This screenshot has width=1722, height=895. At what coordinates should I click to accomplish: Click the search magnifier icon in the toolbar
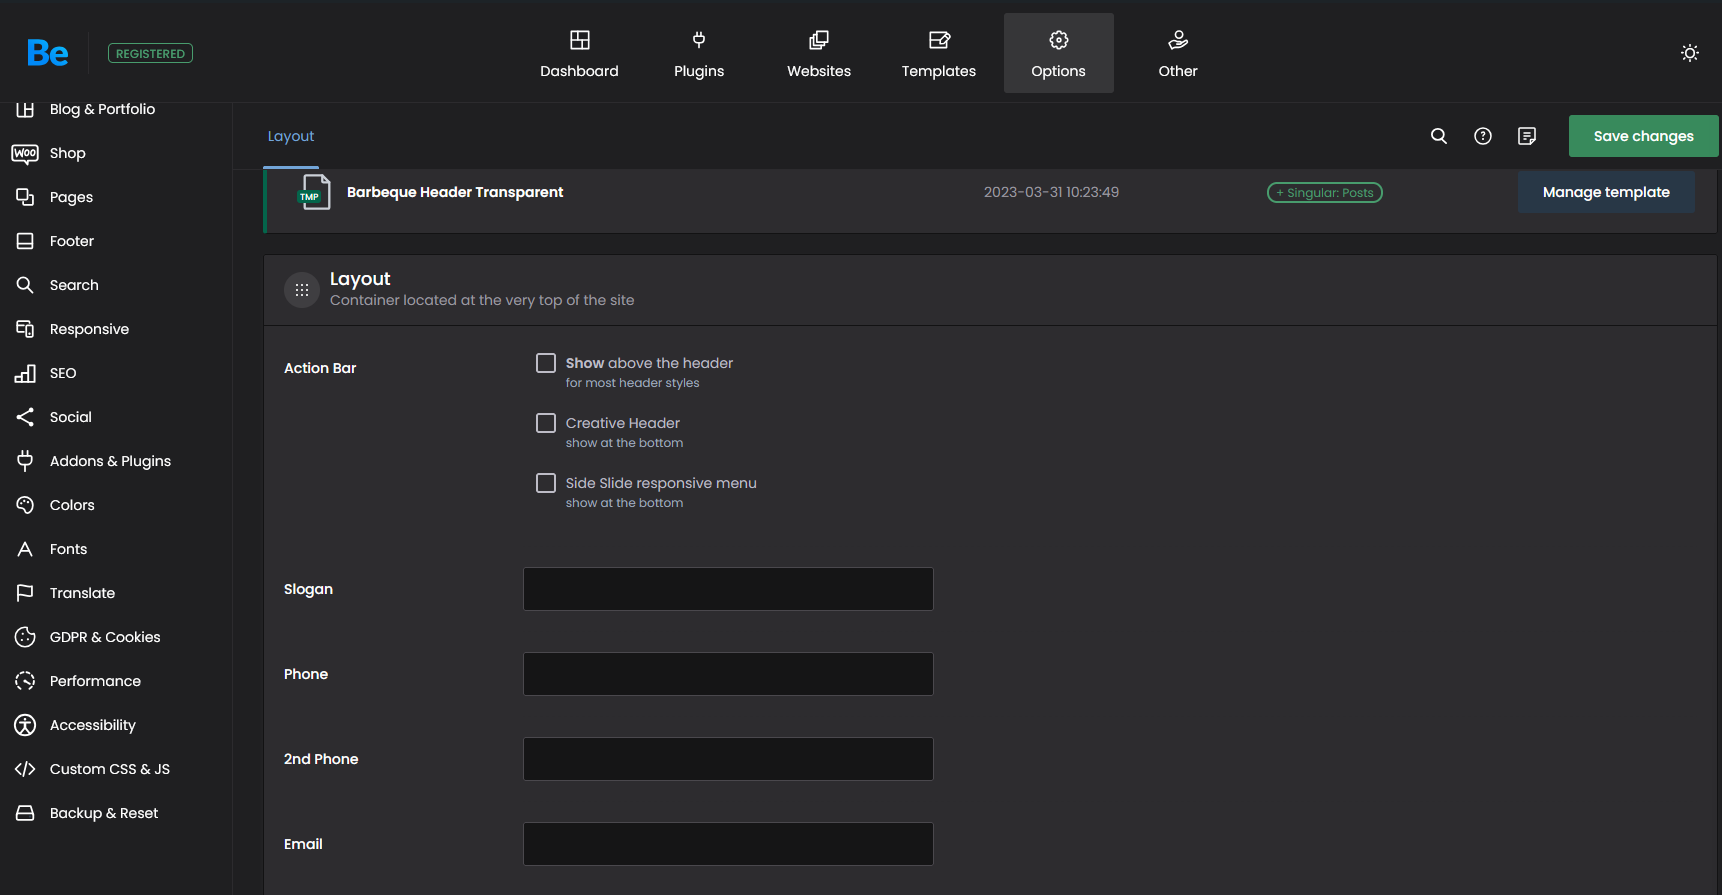pos(1439,136)
